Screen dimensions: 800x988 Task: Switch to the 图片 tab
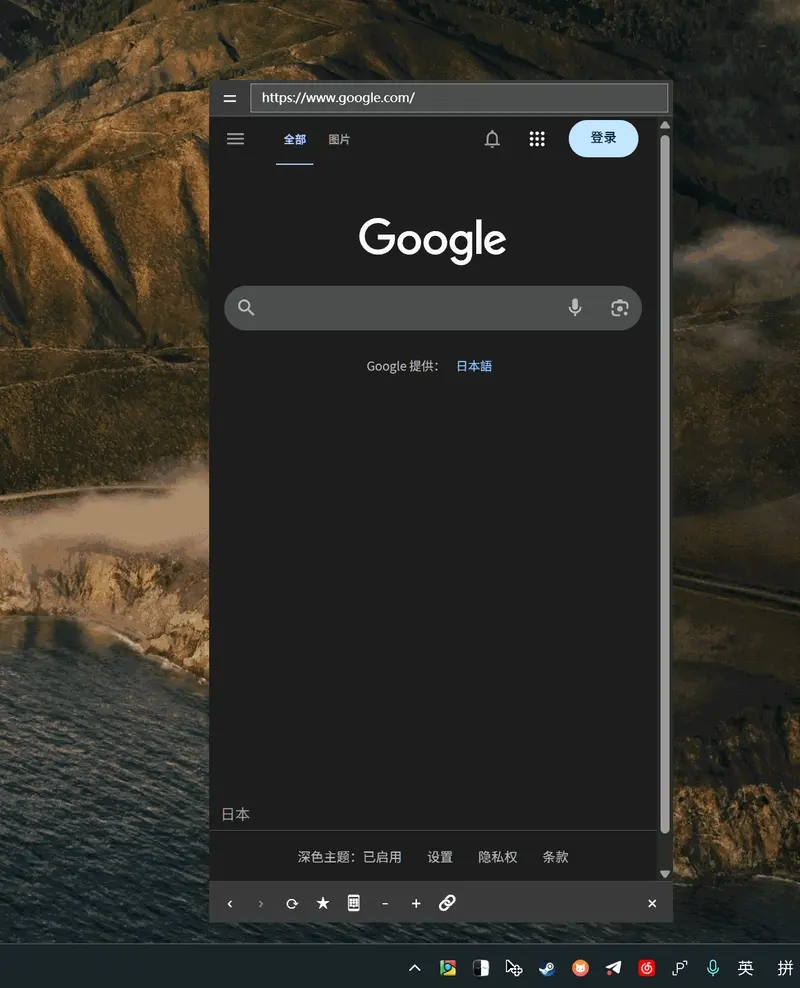tap(339, 139)
